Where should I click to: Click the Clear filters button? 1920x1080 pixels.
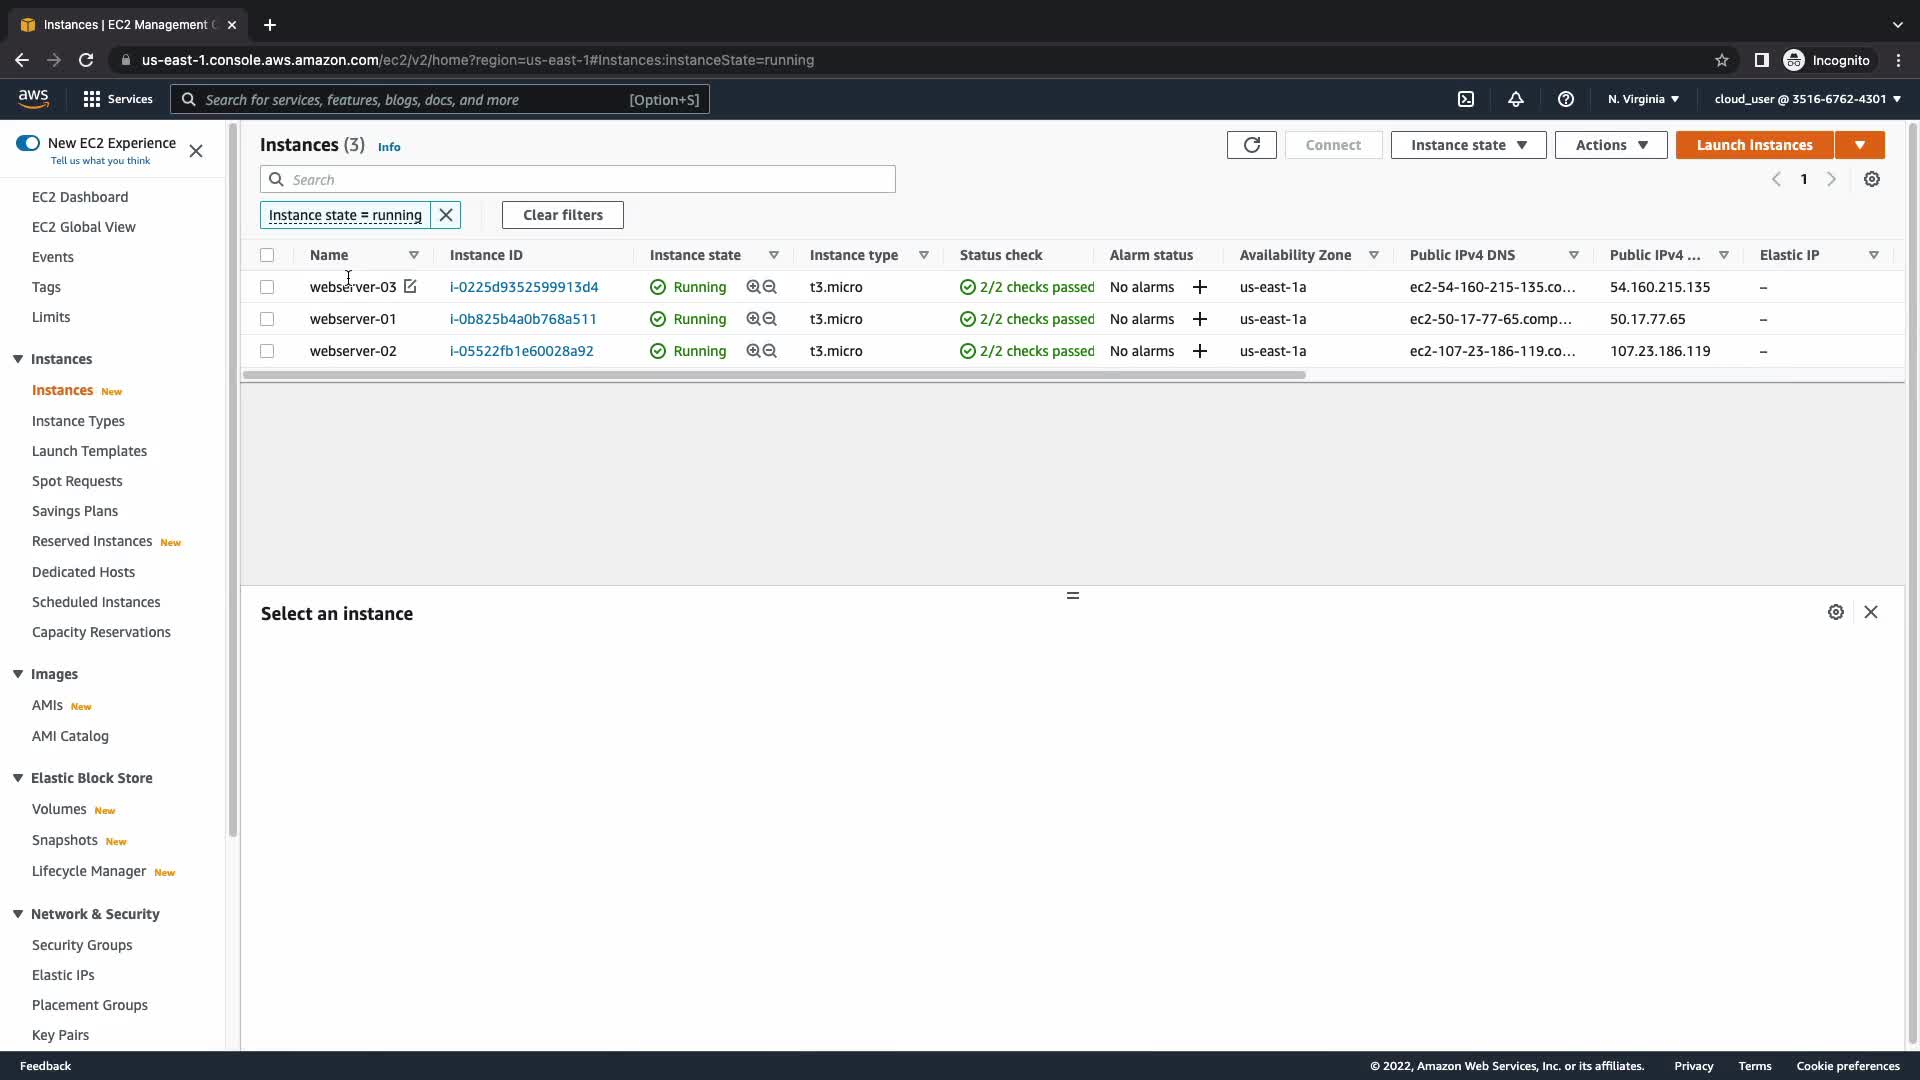[562, 215]
